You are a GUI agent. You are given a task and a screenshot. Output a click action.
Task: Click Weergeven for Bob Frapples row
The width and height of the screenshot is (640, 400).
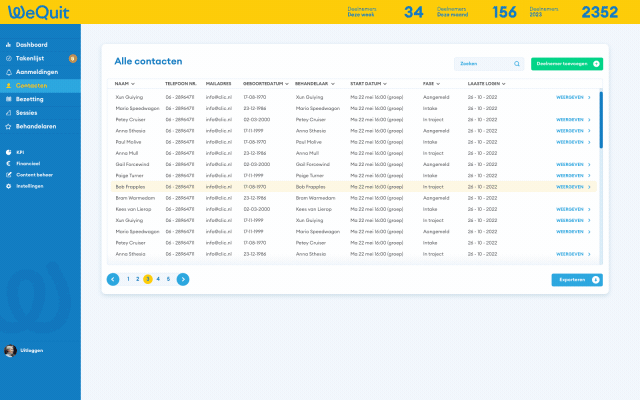pos(573,187)
